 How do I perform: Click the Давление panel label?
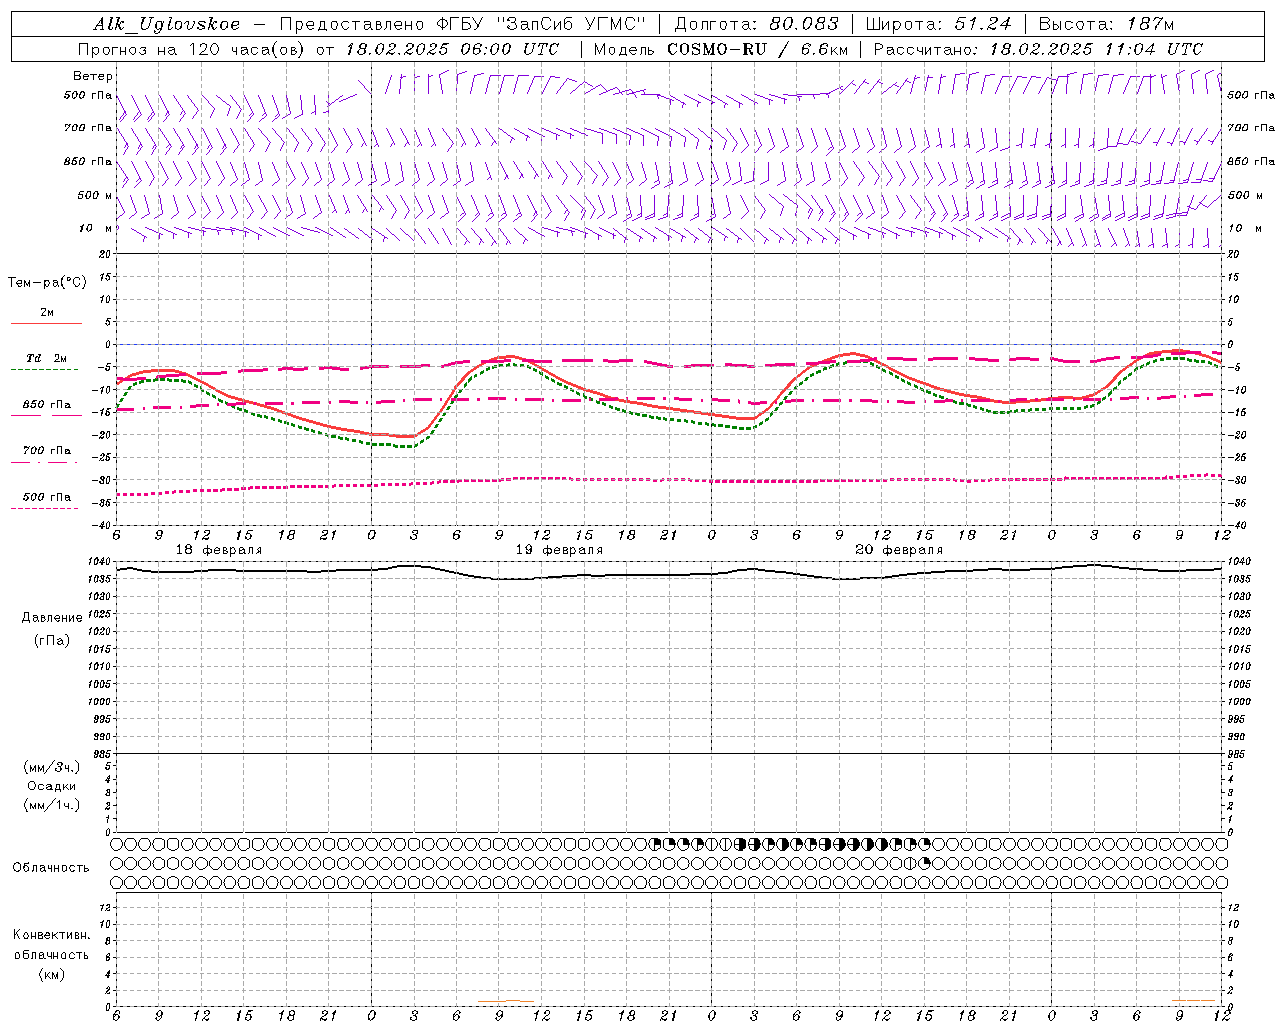pyautogui.click(x=52, y=618)
